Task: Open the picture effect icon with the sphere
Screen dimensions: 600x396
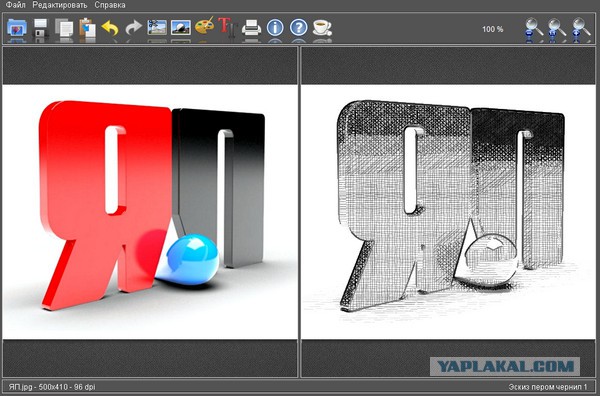Action: (181, 28)
